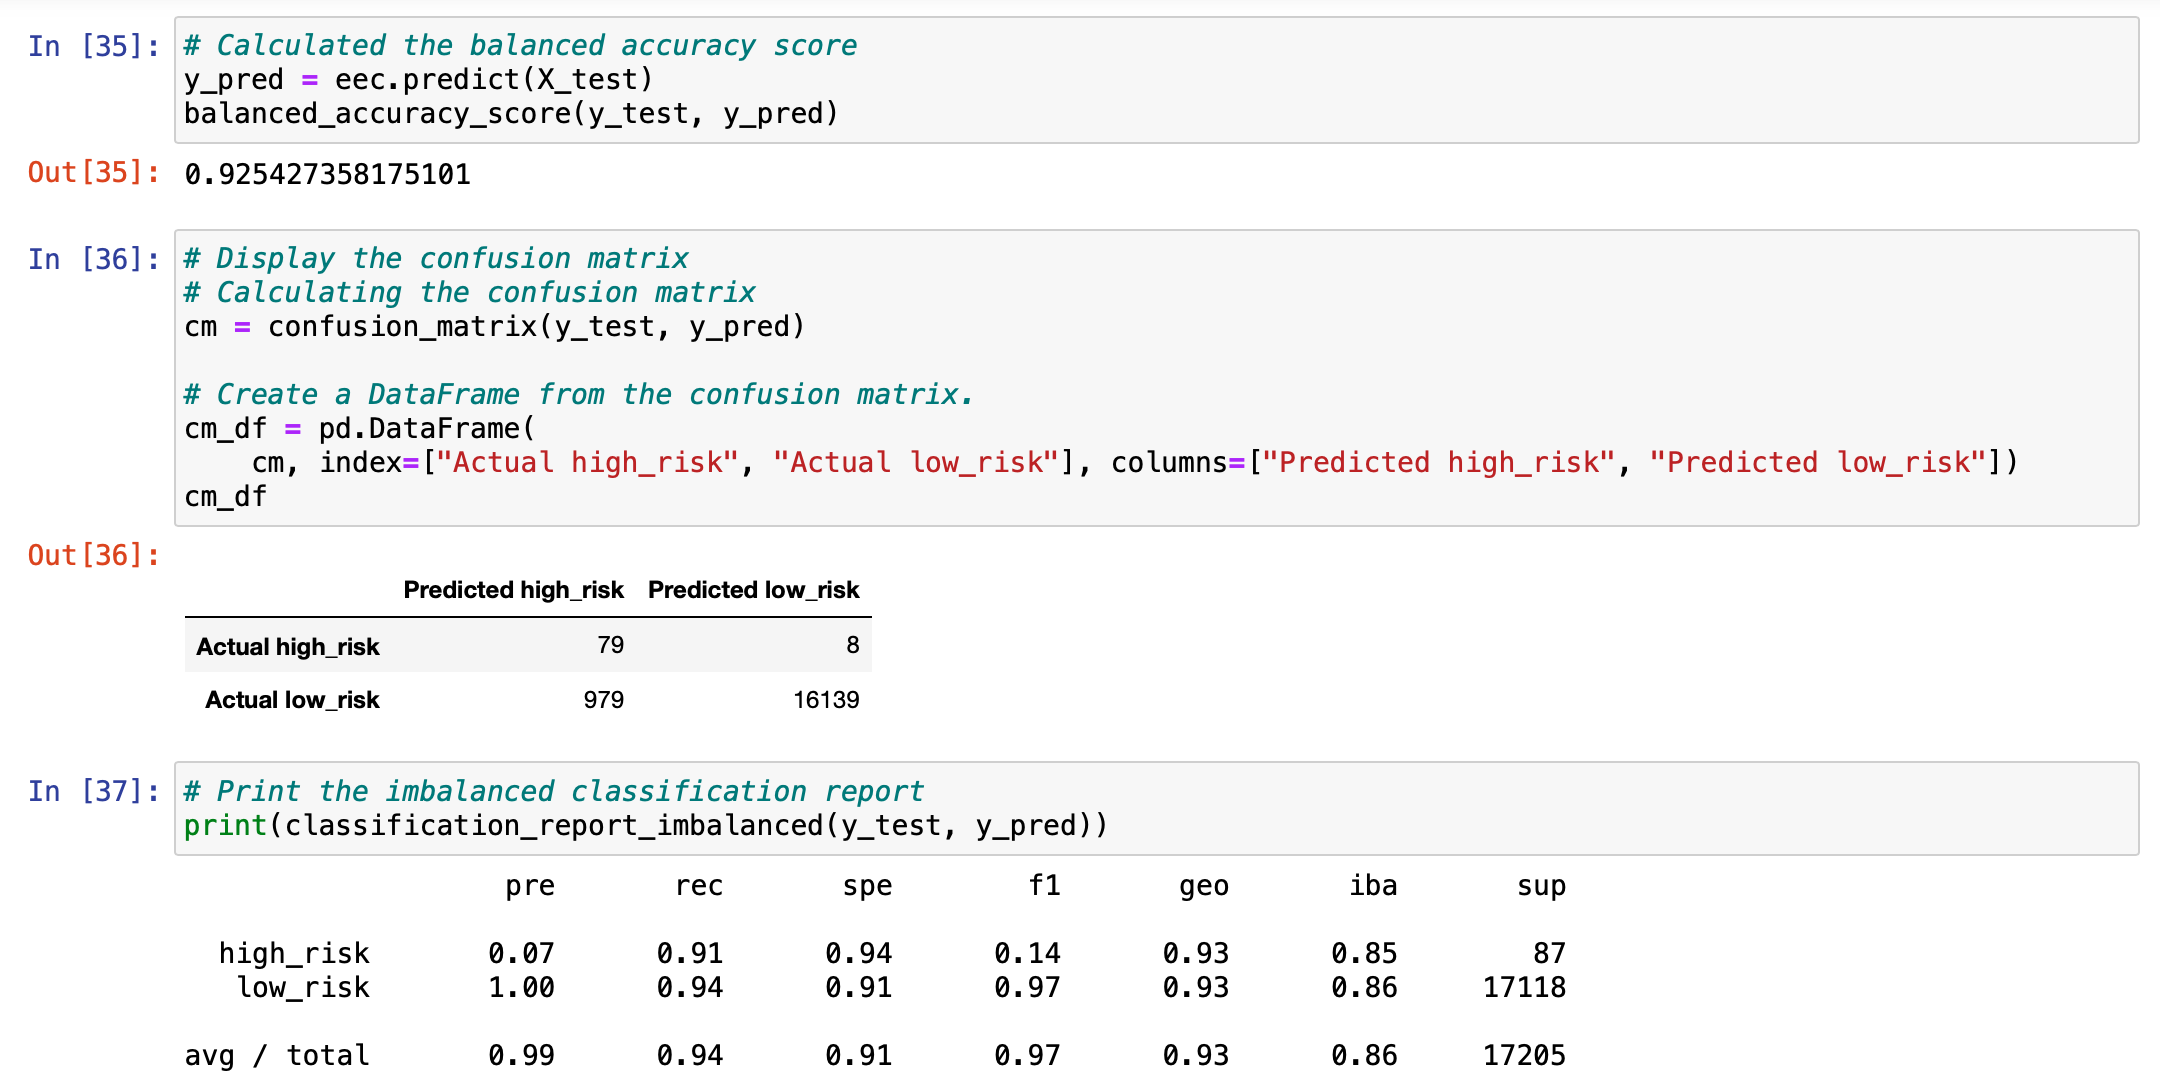Click the In [37] code cell
2160x1084 pixels.
[x=1156, y=808]
